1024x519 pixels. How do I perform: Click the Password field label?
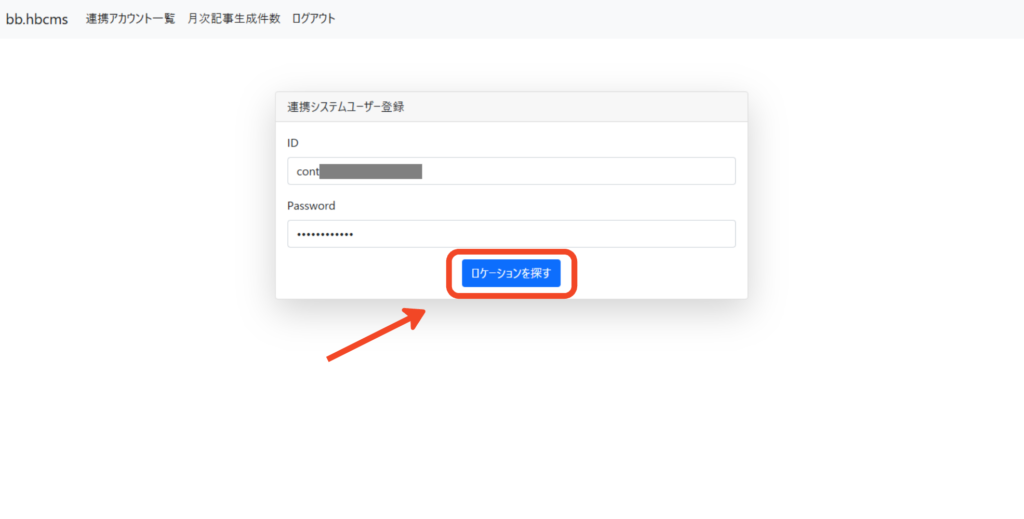click(x=311, y=206)
